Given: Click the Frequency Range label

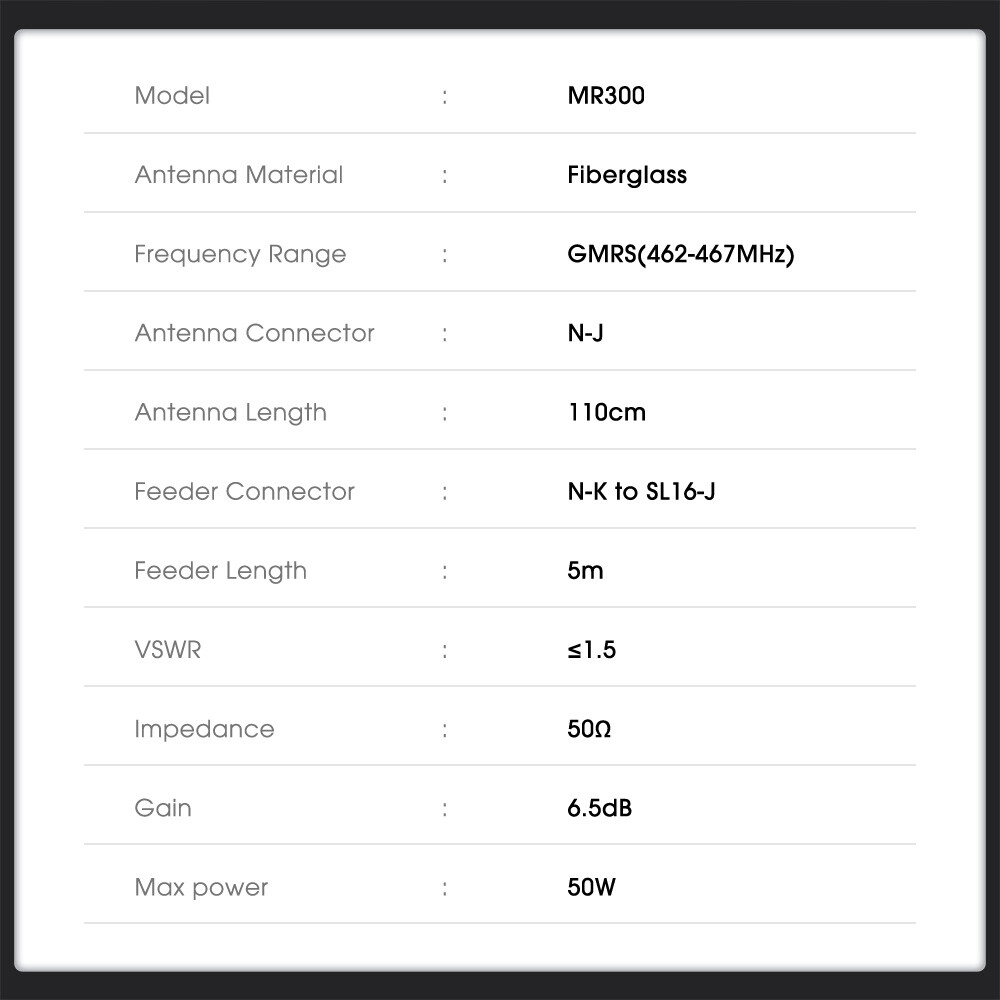Looking at the screenshot, I should [240, 254].
